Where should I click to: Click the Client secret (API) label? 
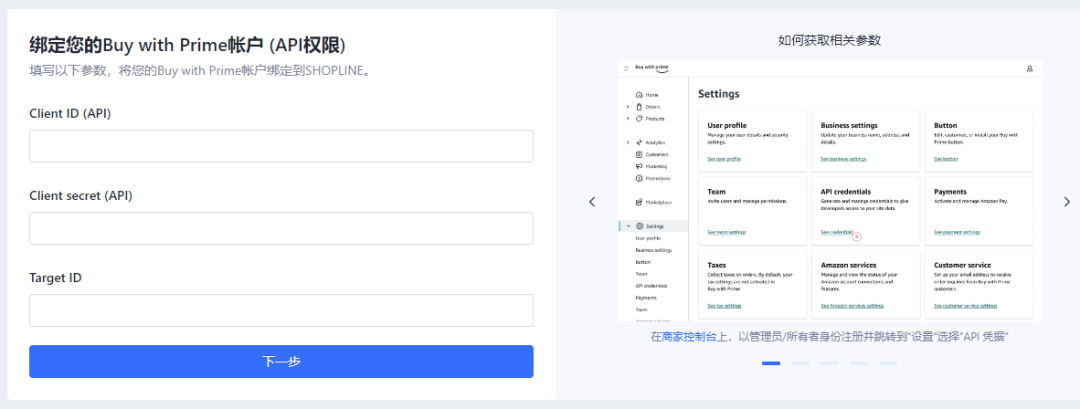(x=81, y=196)
